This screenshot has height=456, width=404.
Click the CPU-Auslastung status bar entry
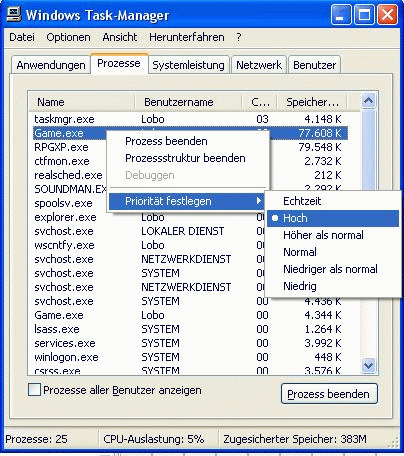[x=154, y=439]
